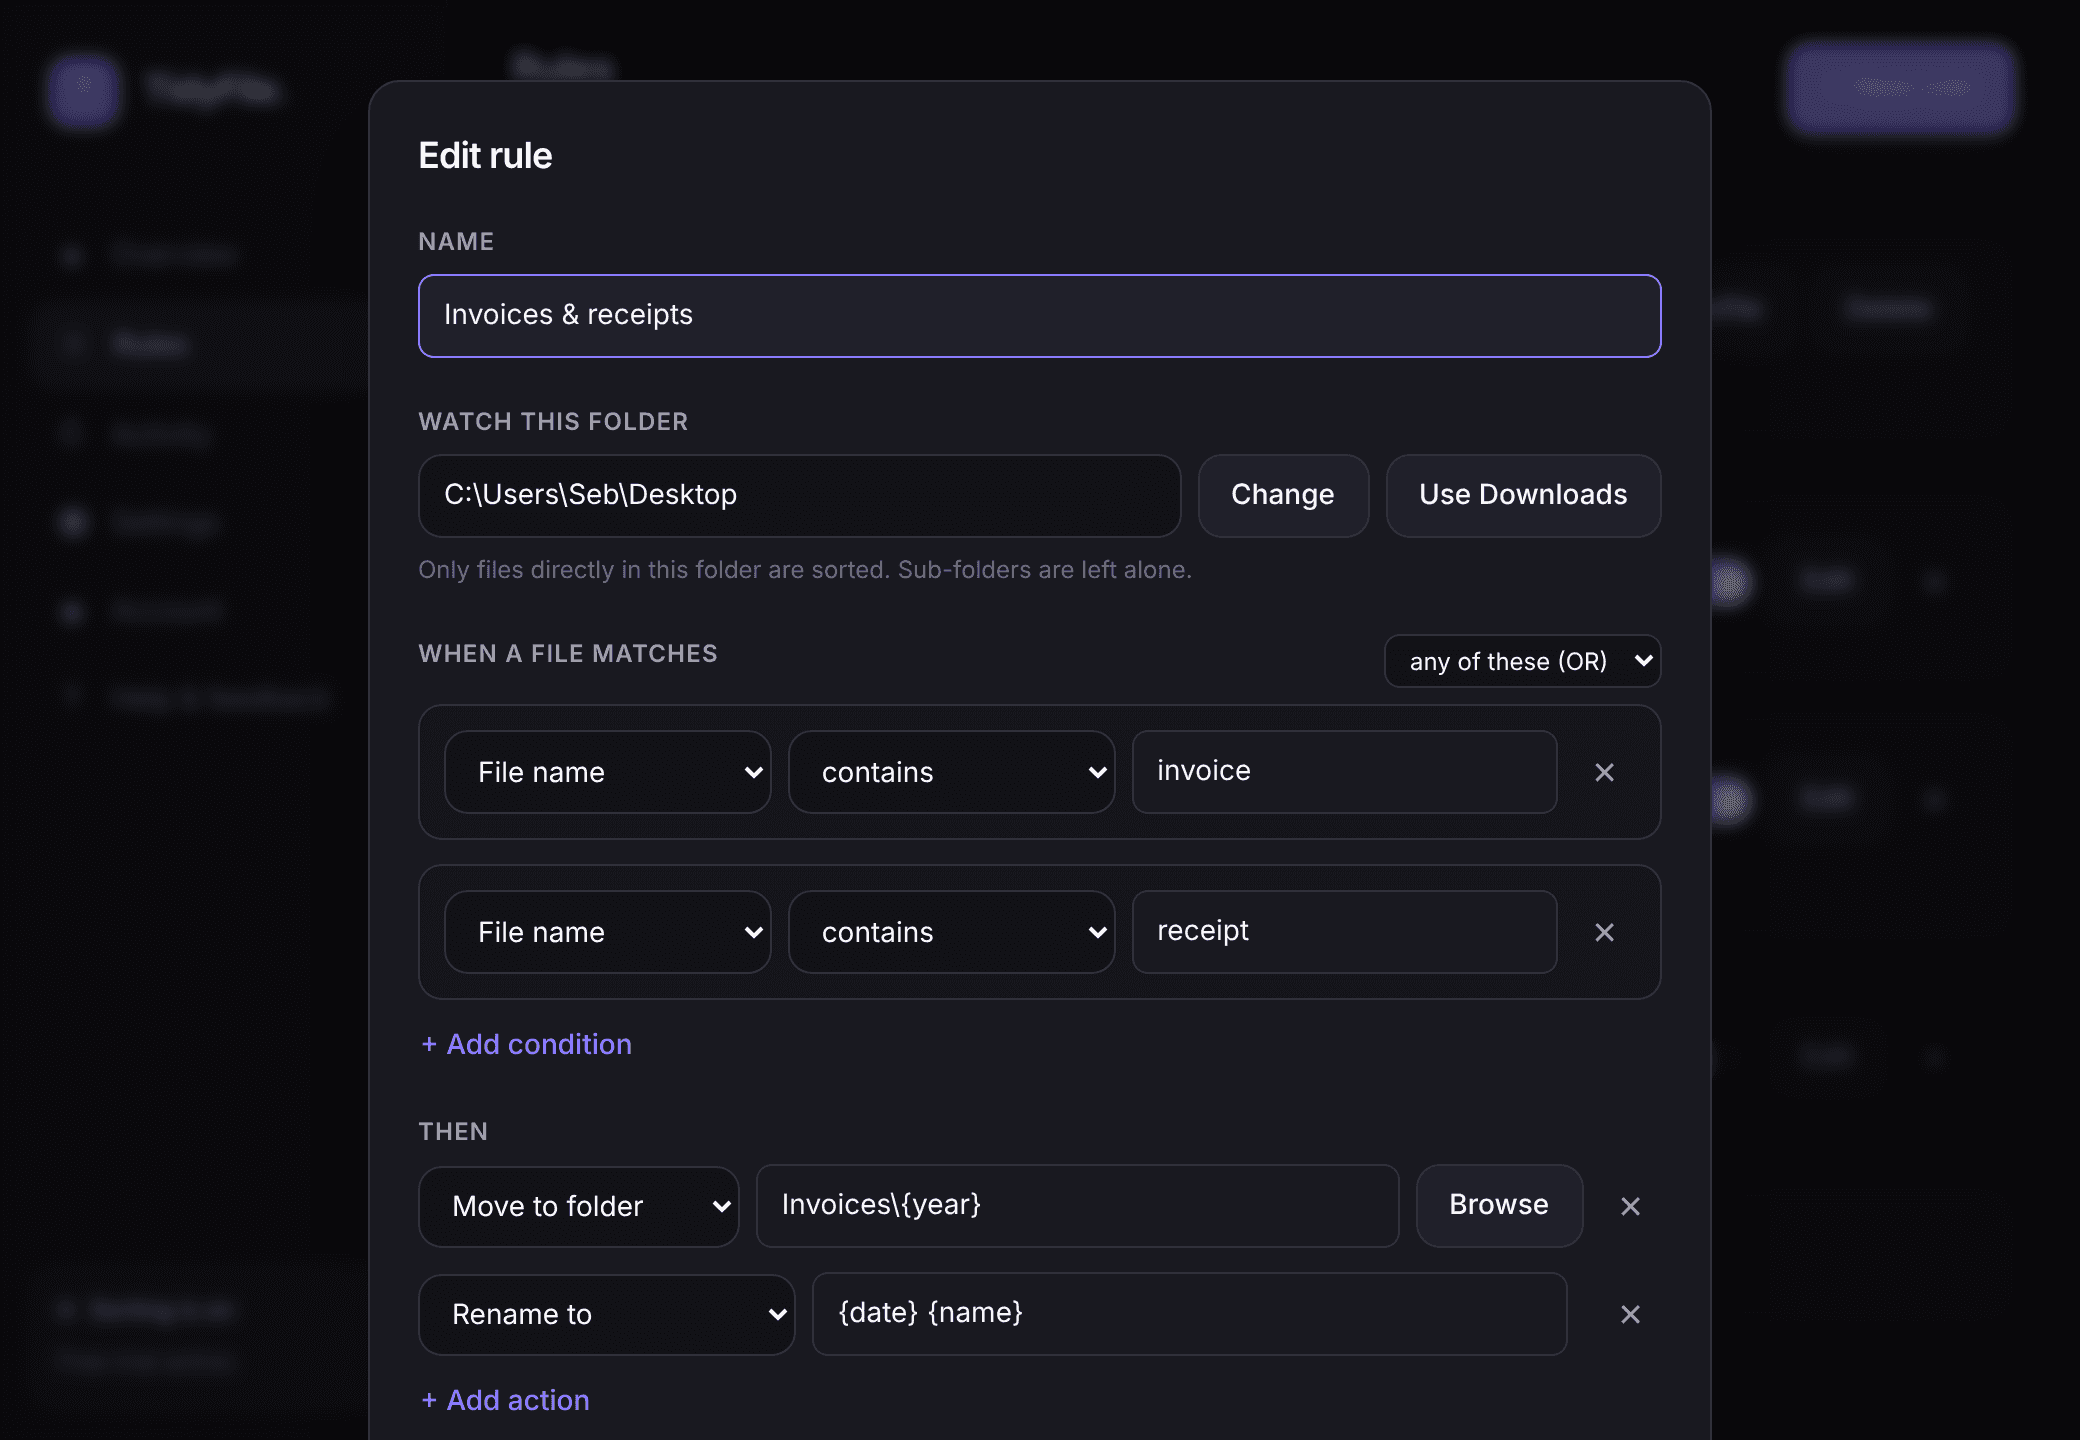Click the Change folder button

(x=1283, y=495)
